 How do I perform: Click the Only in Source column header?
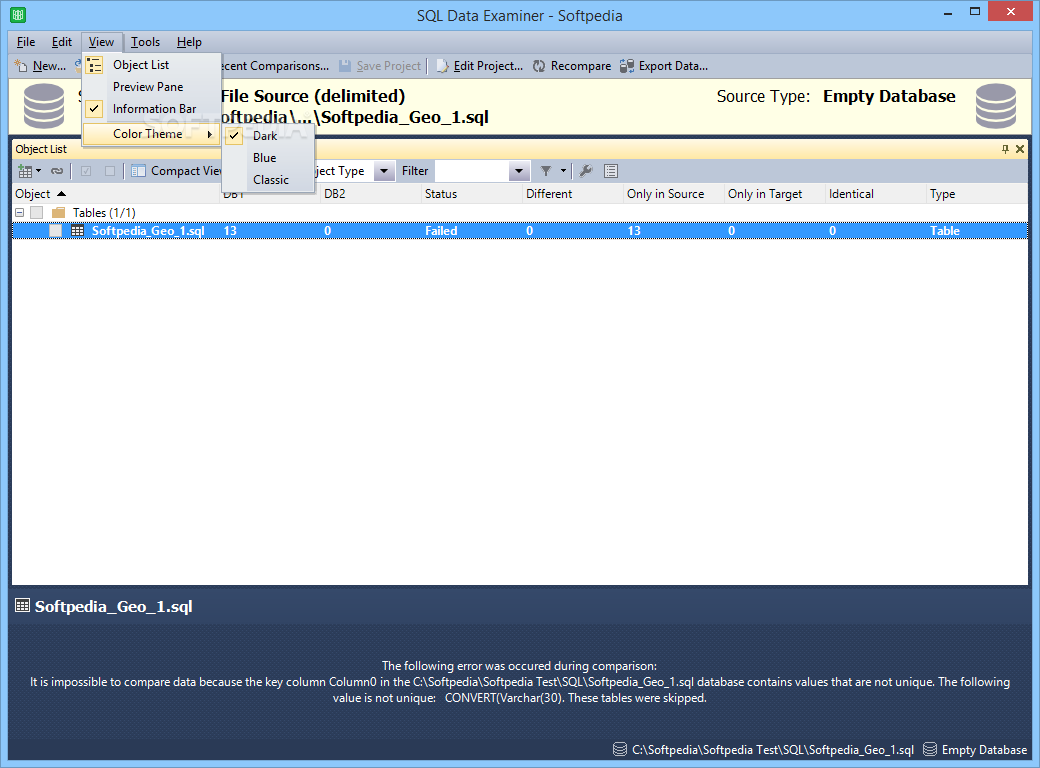[673, 194]
